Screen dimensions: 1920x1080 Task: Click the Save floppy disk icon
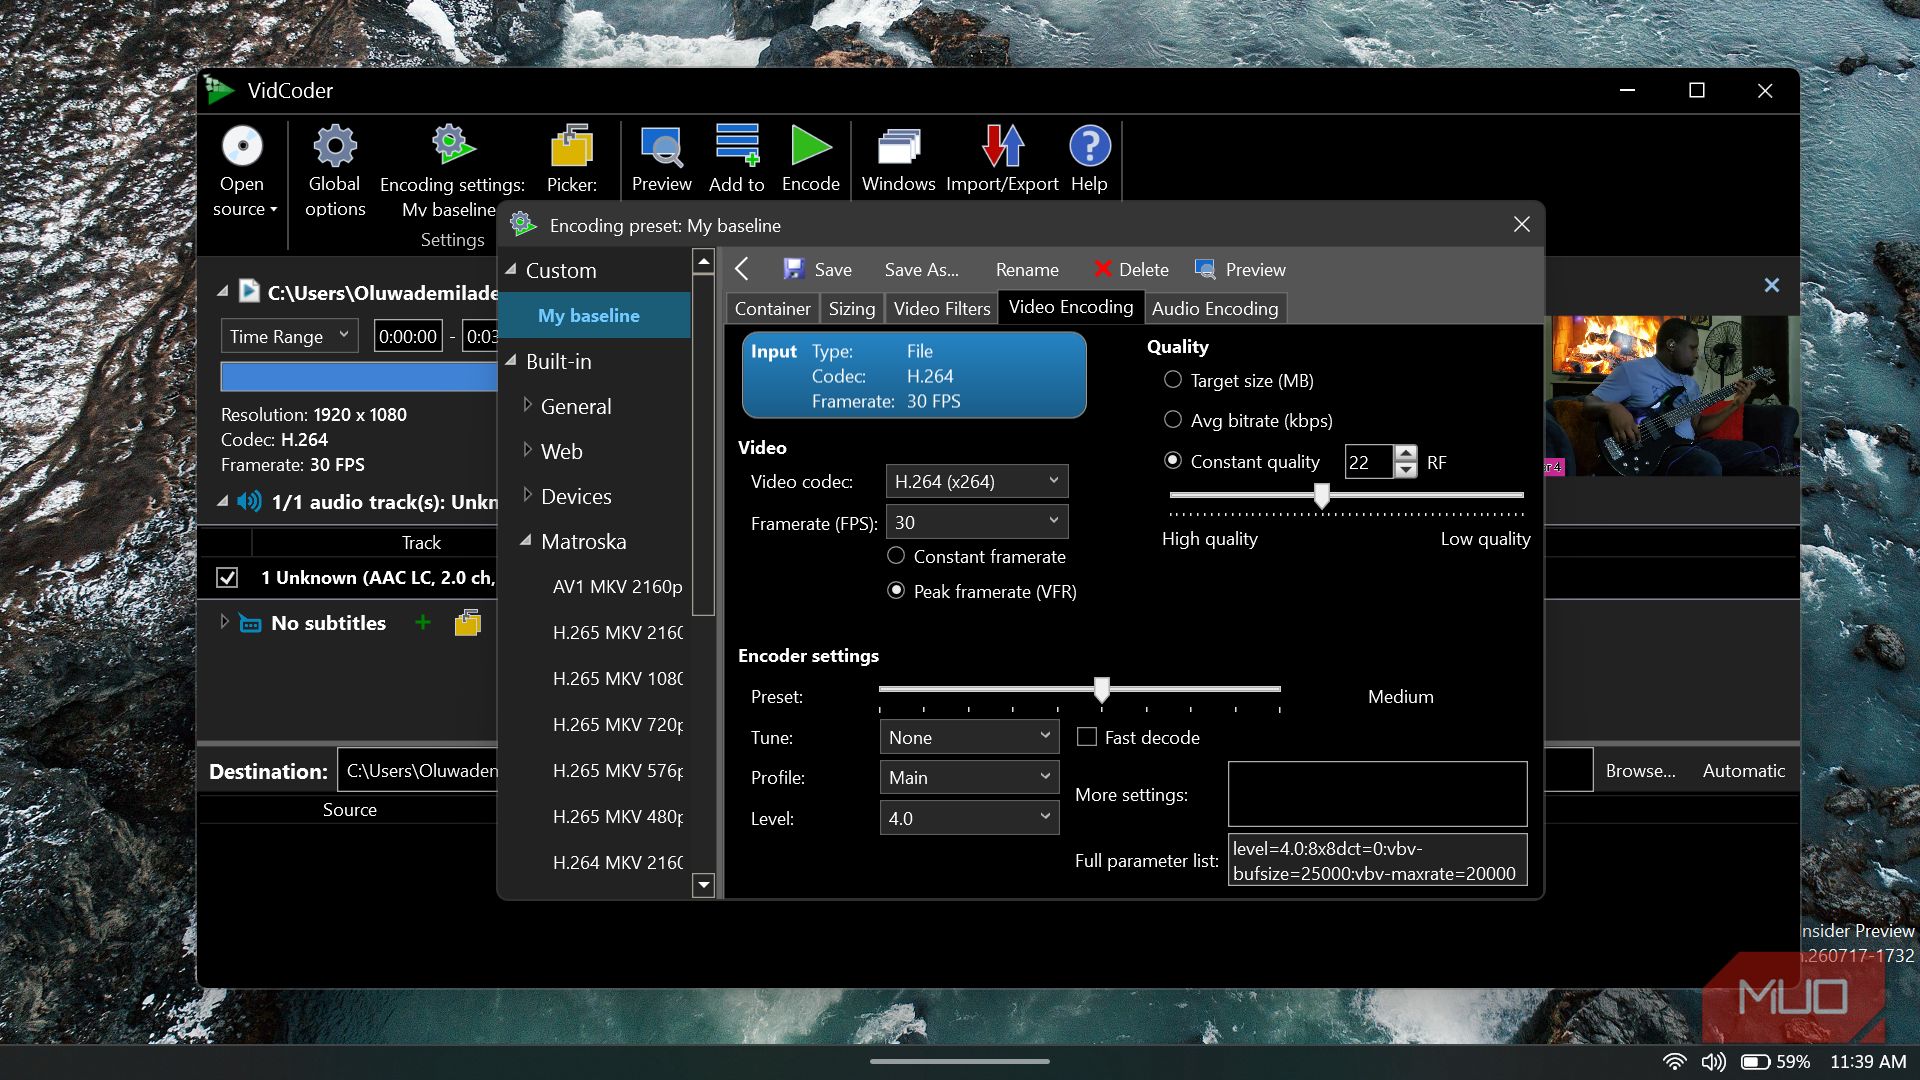point(794,269)
